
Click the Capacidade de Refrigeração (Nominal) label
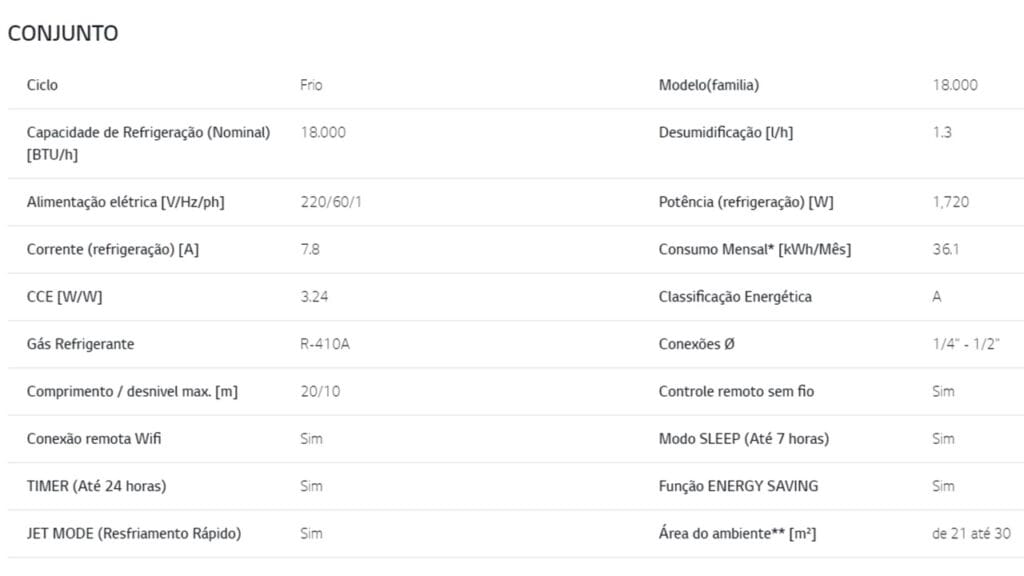tap(148, 133)
